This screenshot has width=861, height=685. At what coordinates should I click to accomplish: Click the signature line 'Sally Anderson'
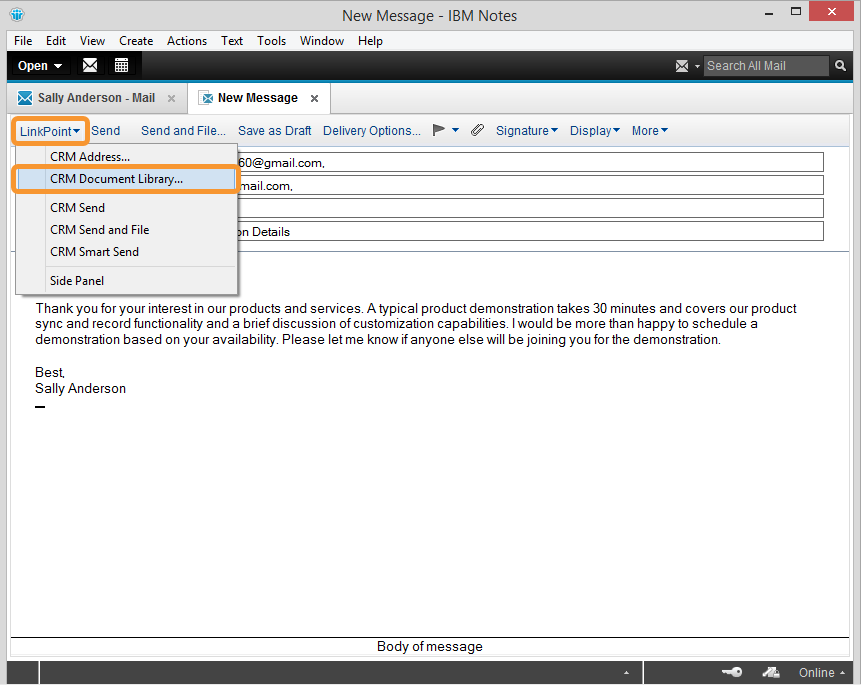(81, 388)
